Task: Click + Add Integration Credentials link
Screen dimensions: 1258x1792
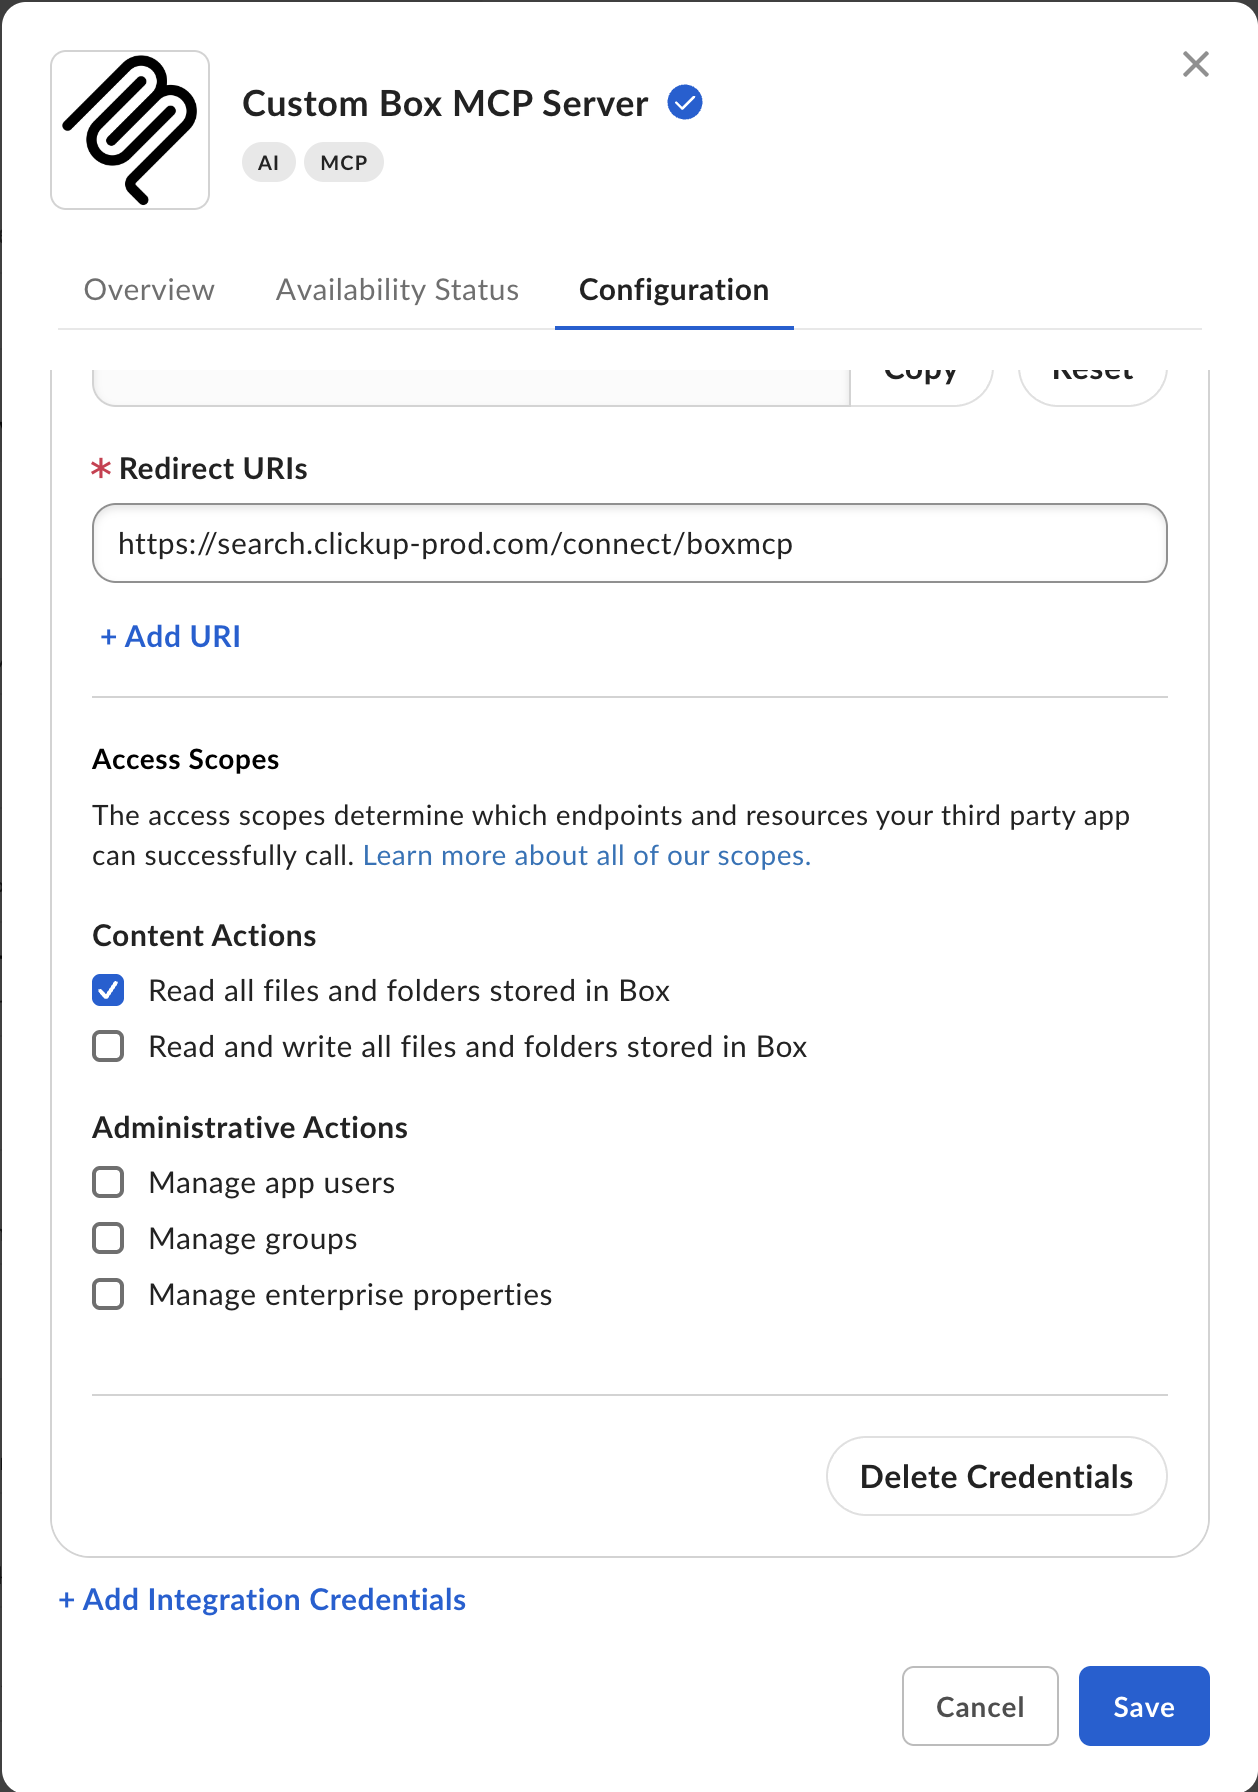Action: point(262,1599)
